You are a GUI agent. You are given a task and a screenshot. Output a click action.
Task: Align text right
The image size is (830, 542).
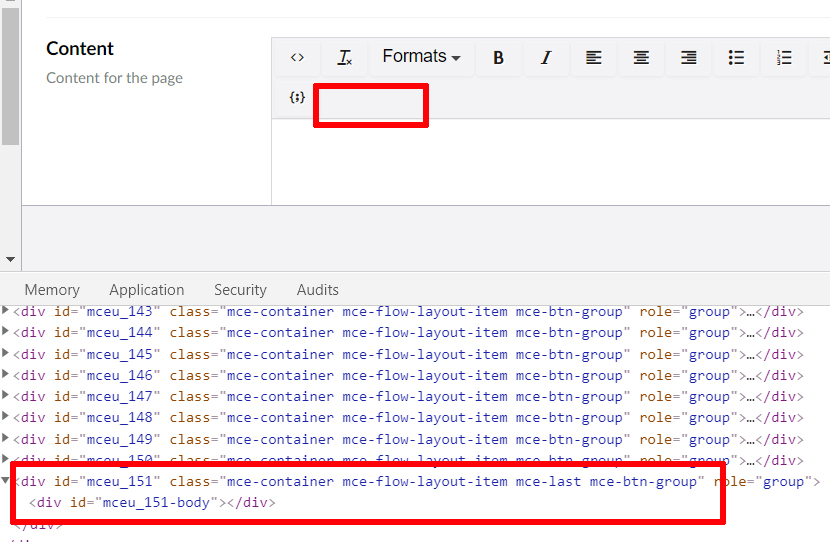click(689, 57)
